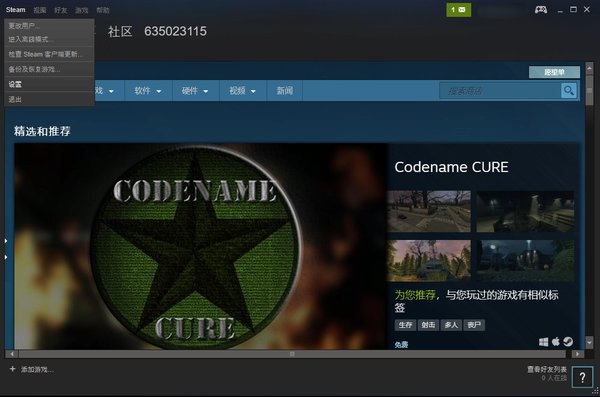Click the 精选和推荐 section heading
The height and width of the screenshot is (397, 600).
(x=42, y=131)
